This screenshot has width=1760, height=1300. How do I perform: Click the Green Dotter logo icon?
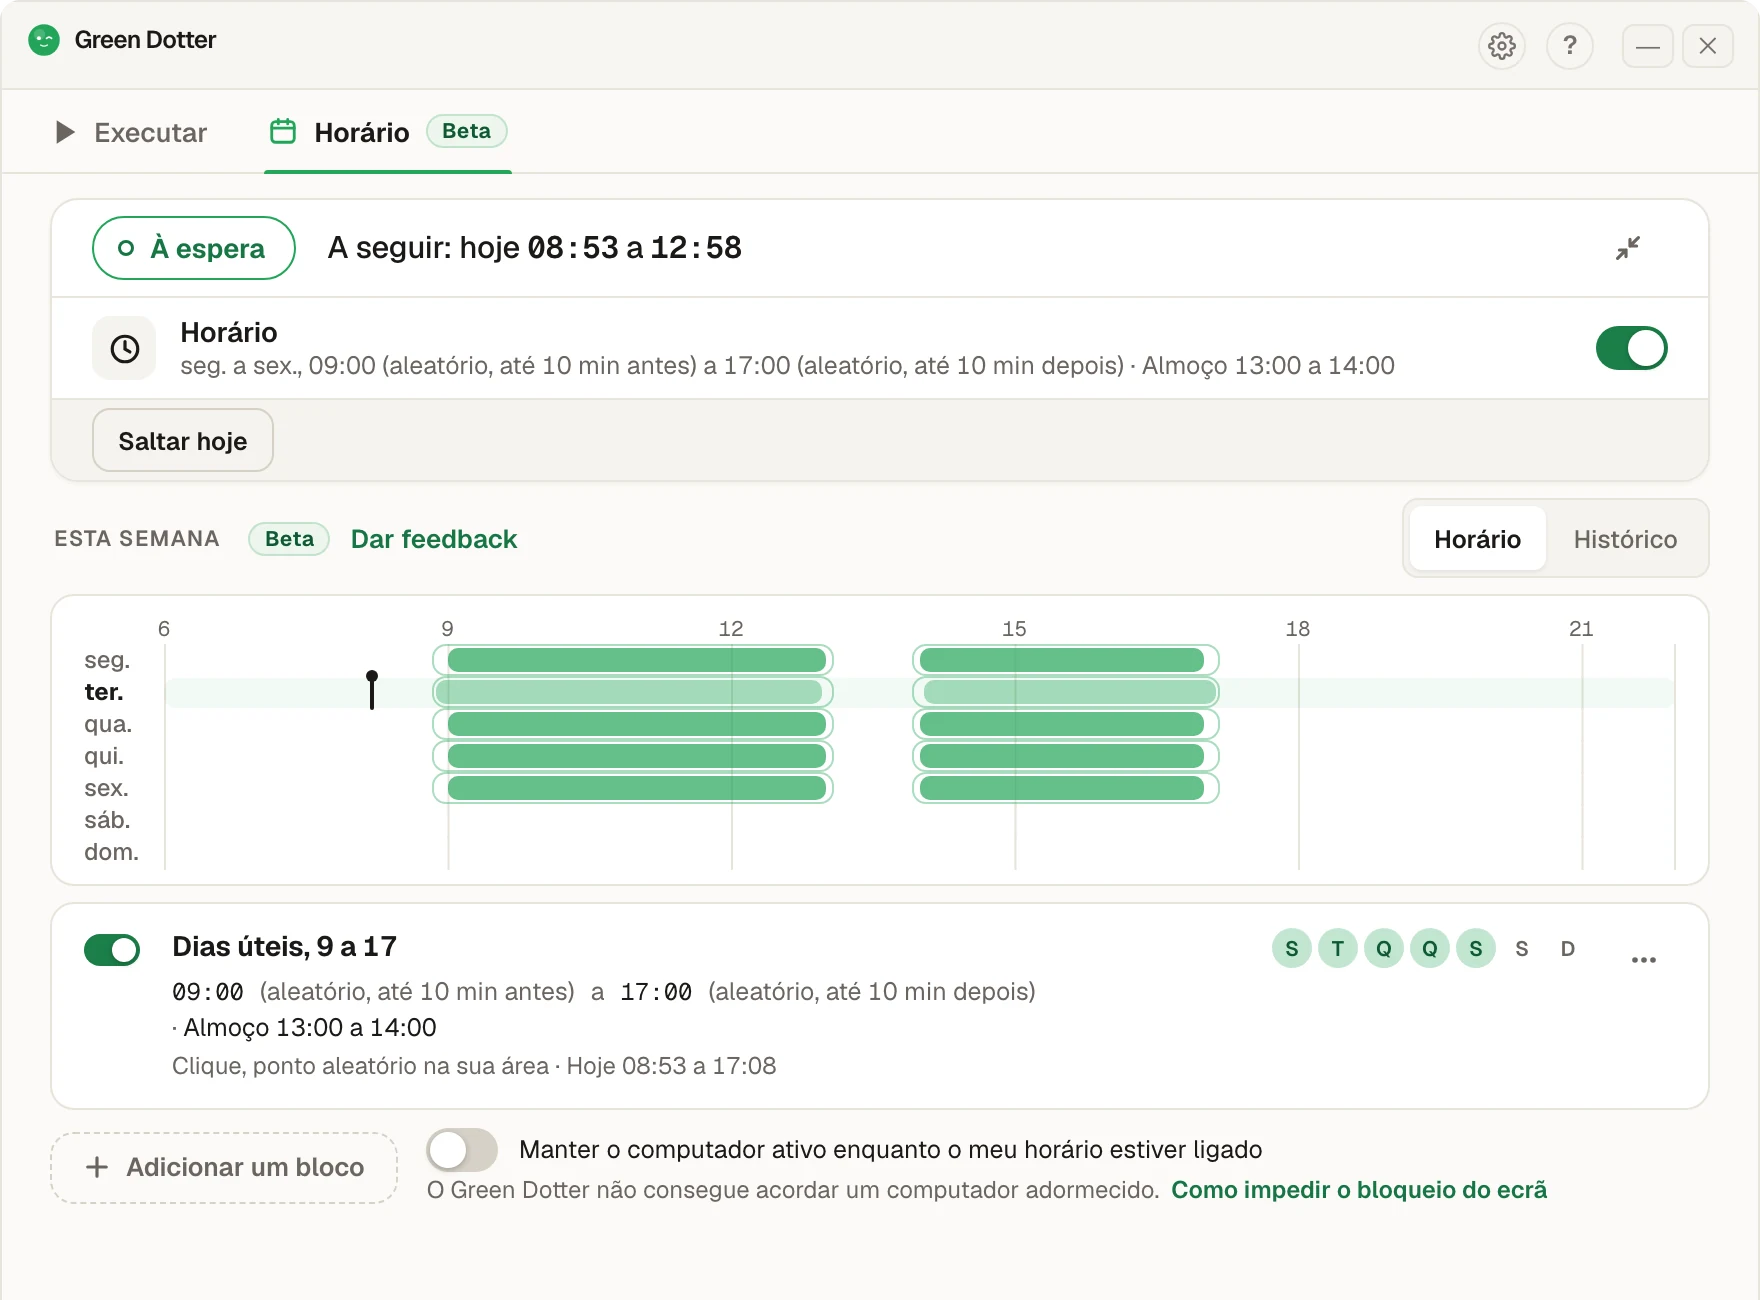44,40
